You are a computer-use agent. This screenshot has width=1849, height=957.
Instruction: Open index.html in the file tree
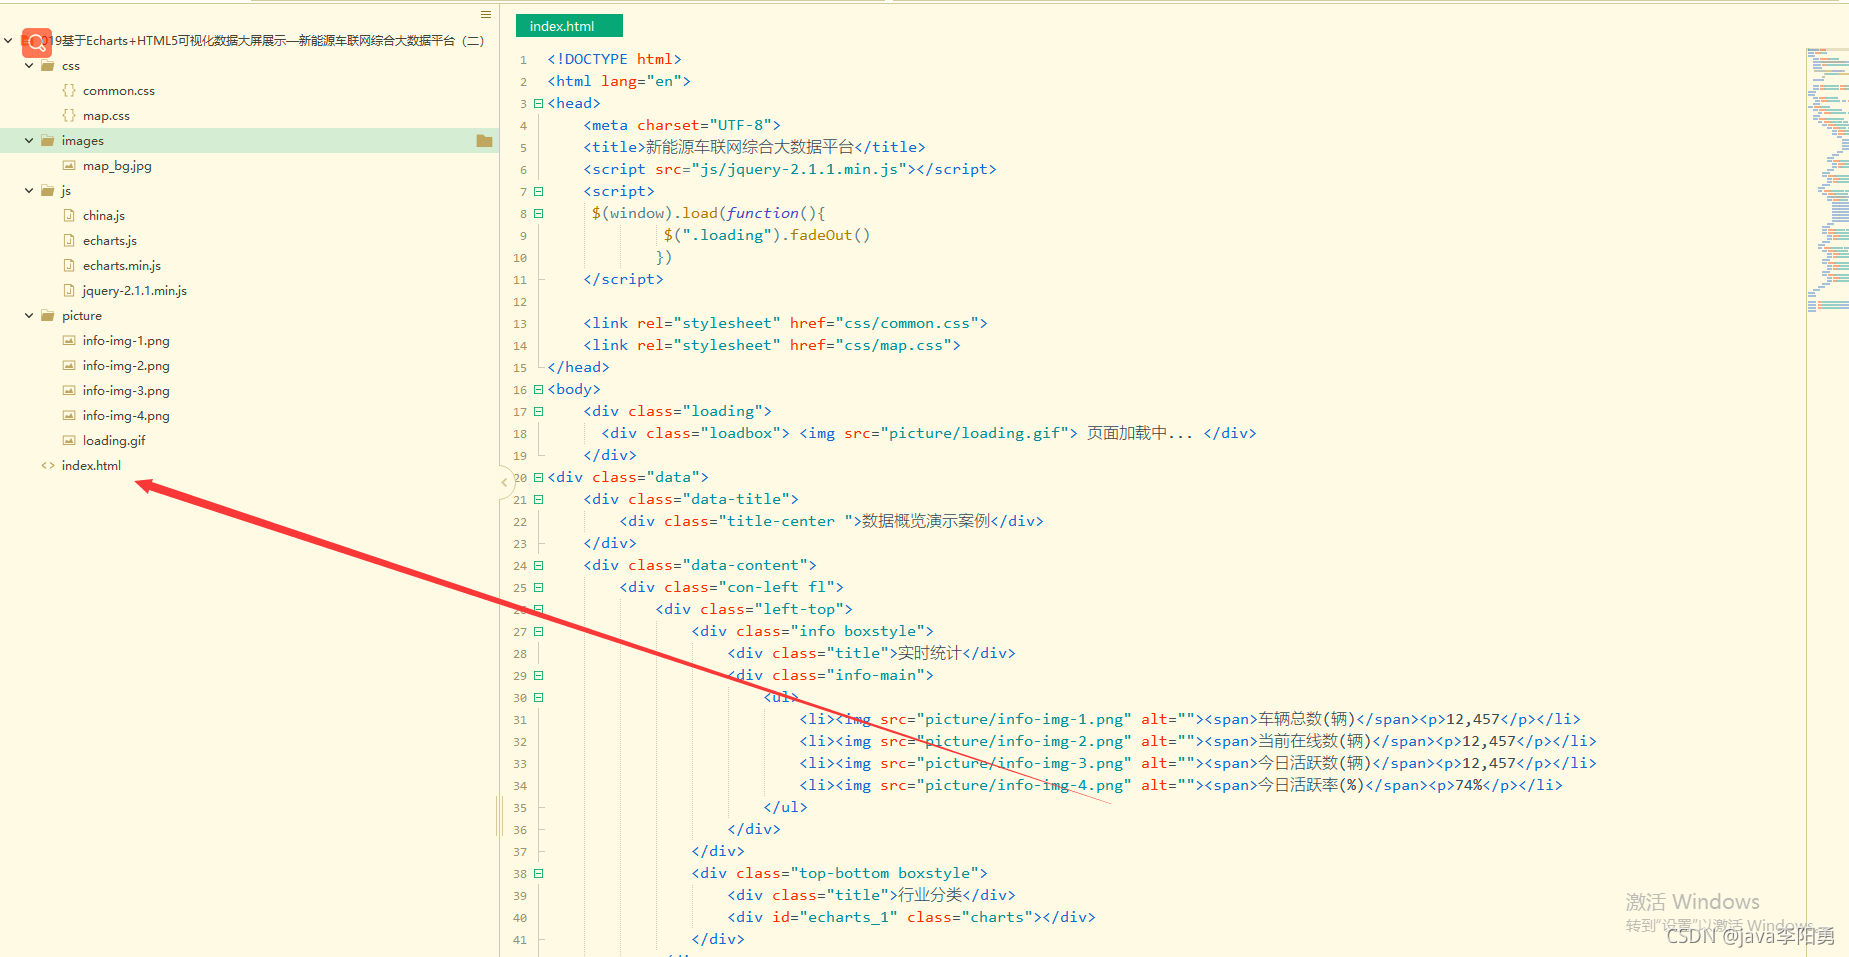pyautogui.click(x=91, y=466)
